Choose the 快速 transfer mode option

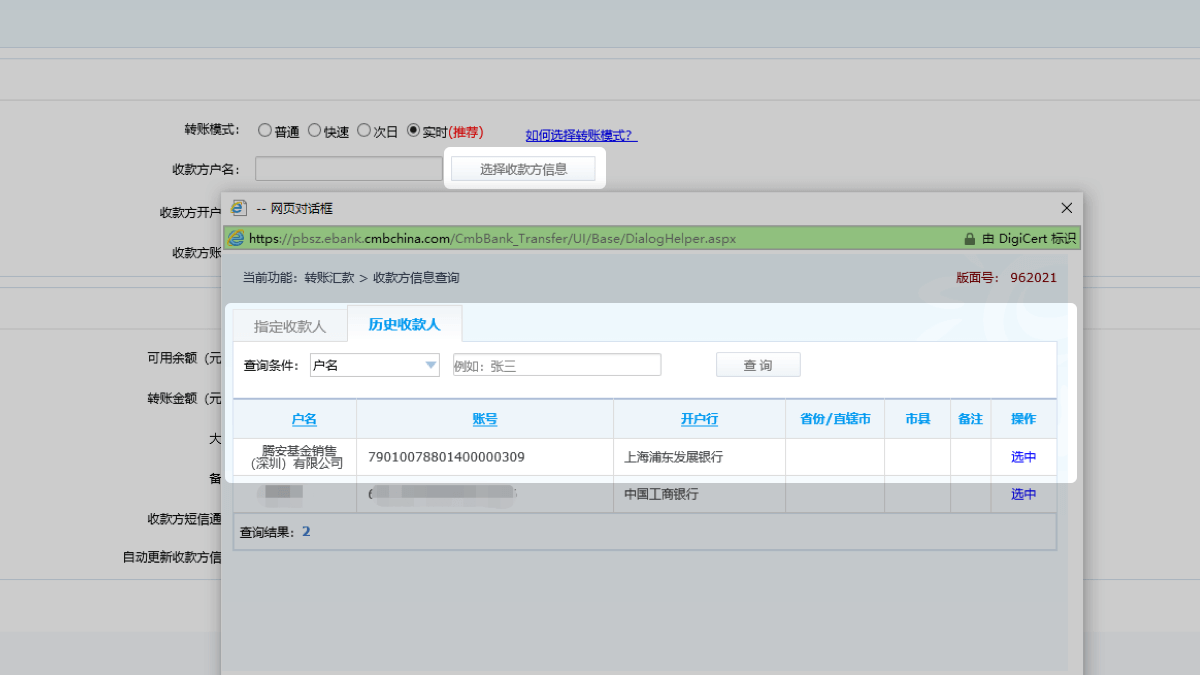click(314, 130)
